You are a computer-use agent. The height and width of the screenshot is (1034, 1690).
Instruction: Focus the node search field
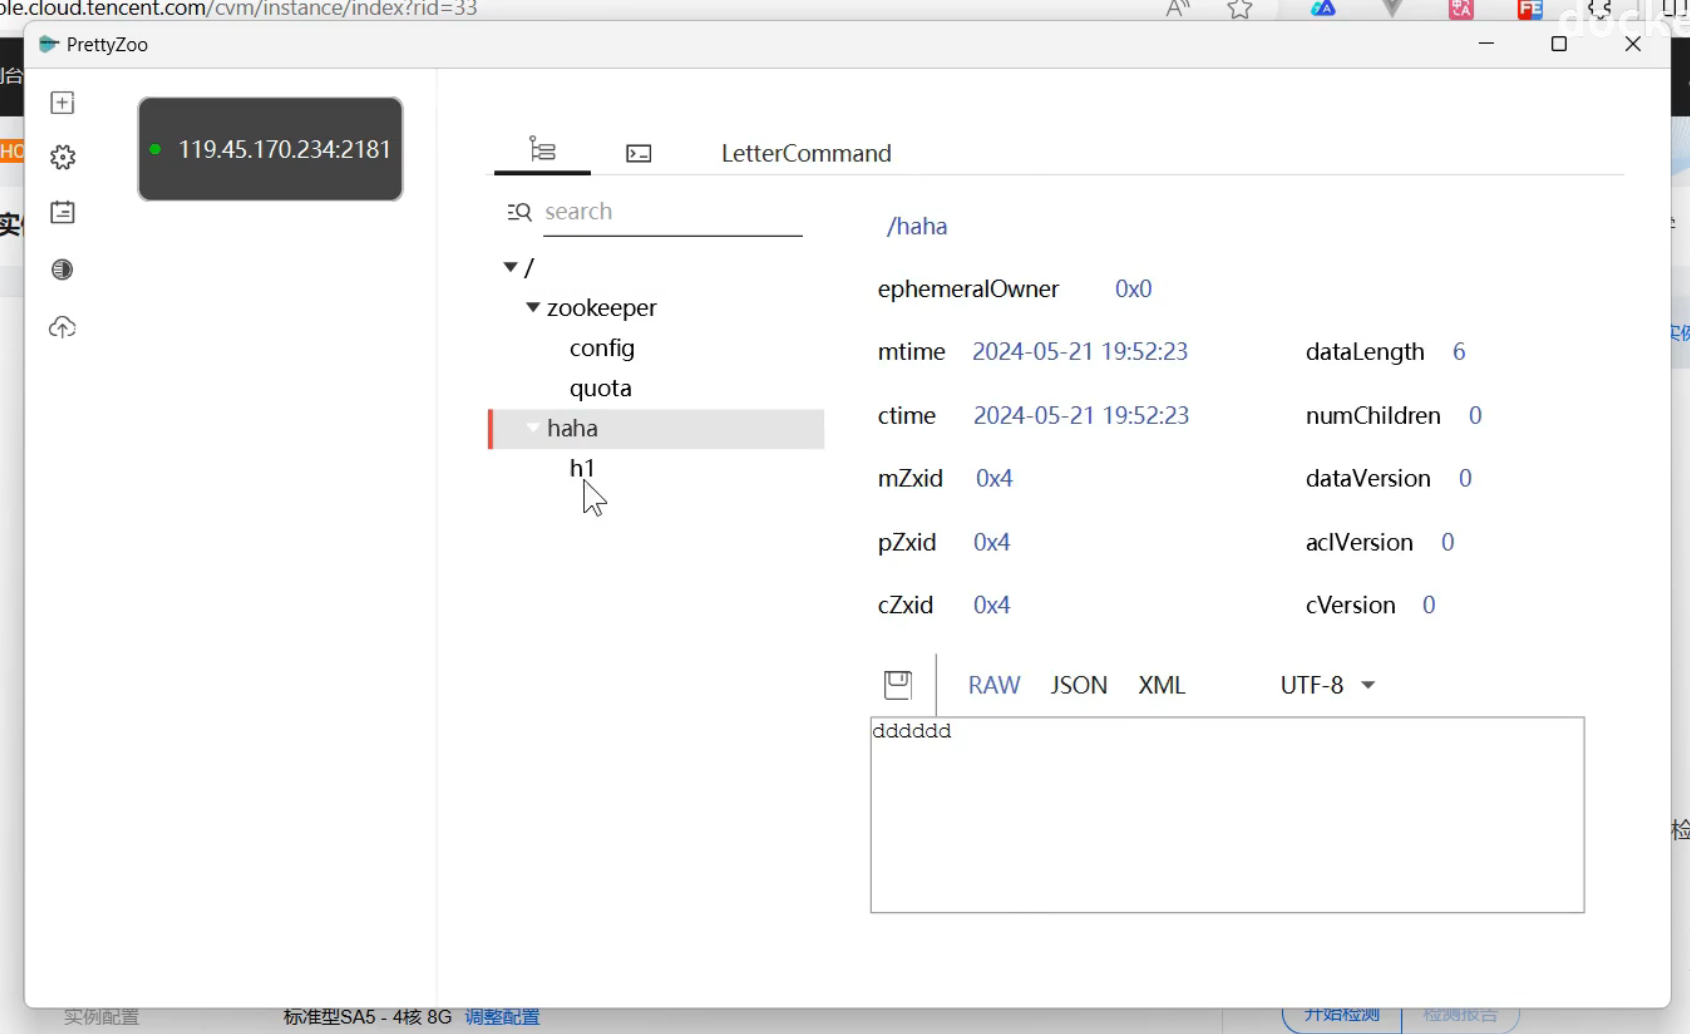coord(672,212)
